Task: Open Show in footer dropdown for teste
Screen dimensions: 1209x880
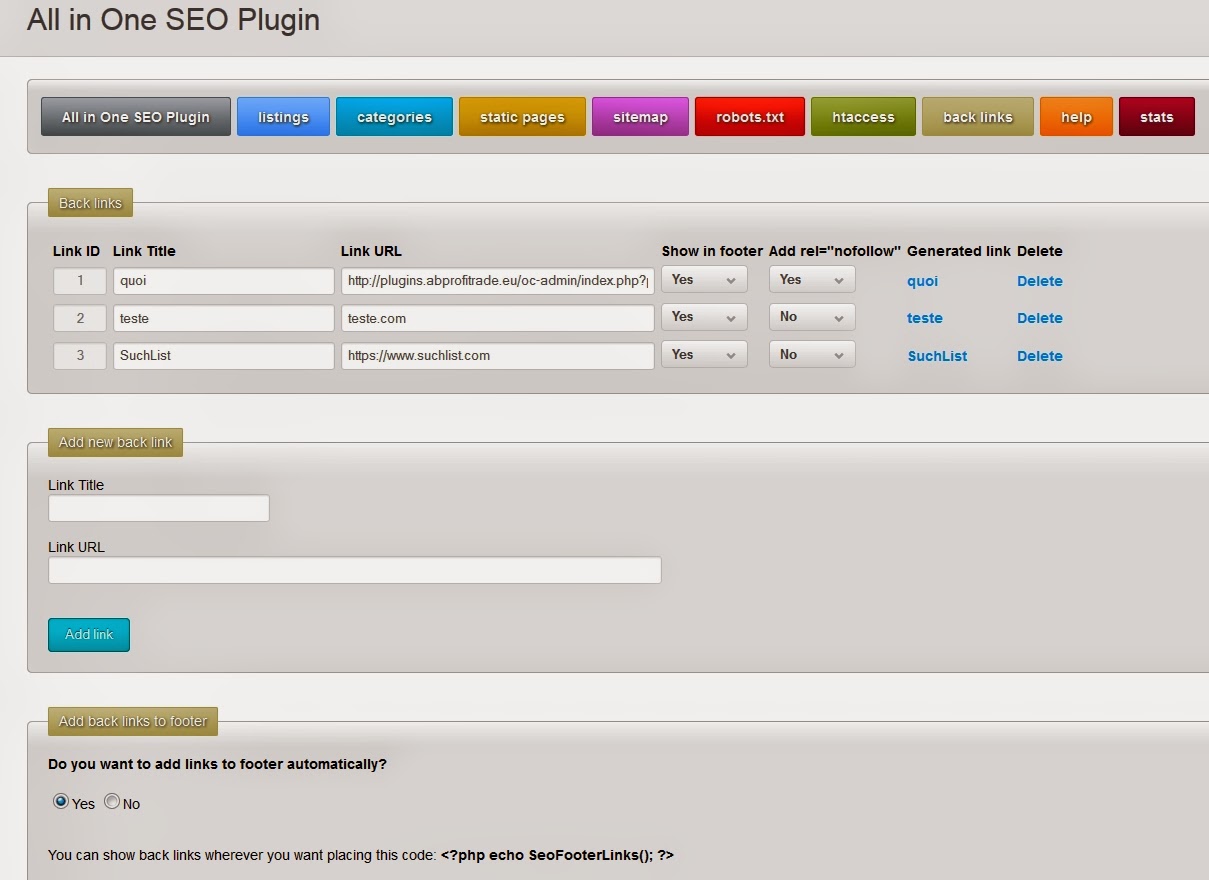Action: (704, 317)
